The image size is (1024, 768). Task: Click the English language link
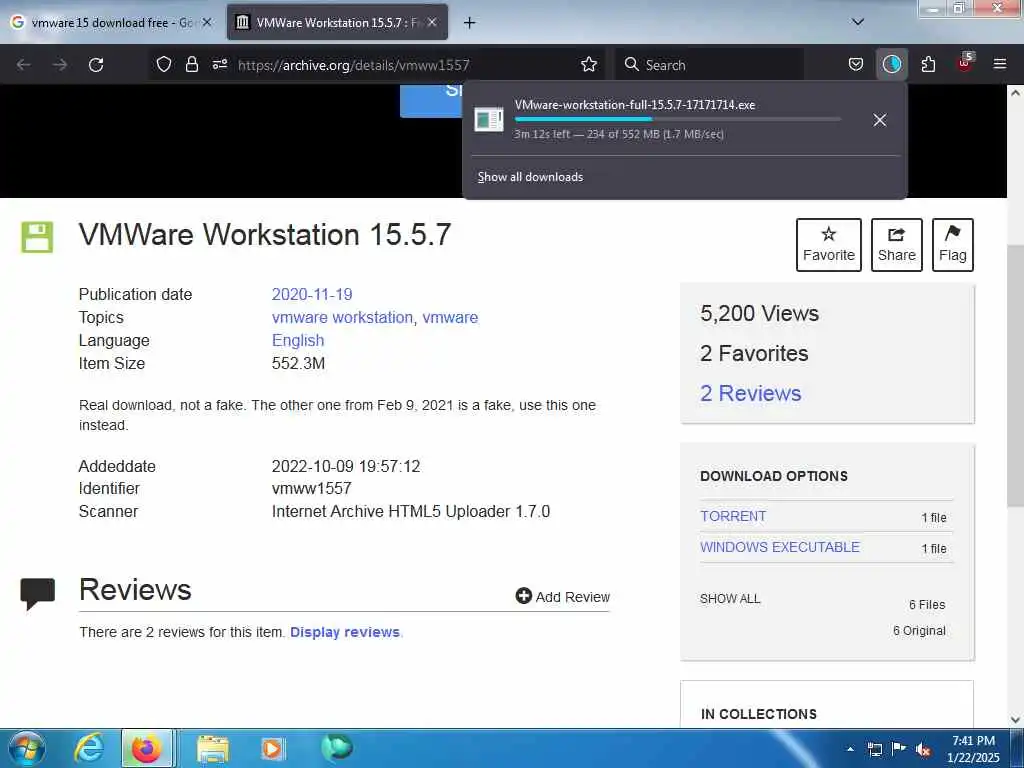click(298, 340)
